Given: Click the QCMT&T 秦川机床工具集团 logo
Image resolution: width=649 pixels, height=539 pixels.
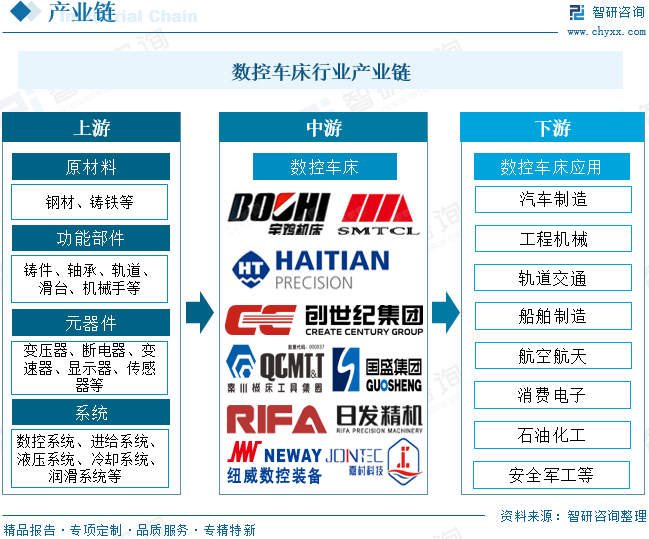Looking at the screenshot, I should [275, 368].
